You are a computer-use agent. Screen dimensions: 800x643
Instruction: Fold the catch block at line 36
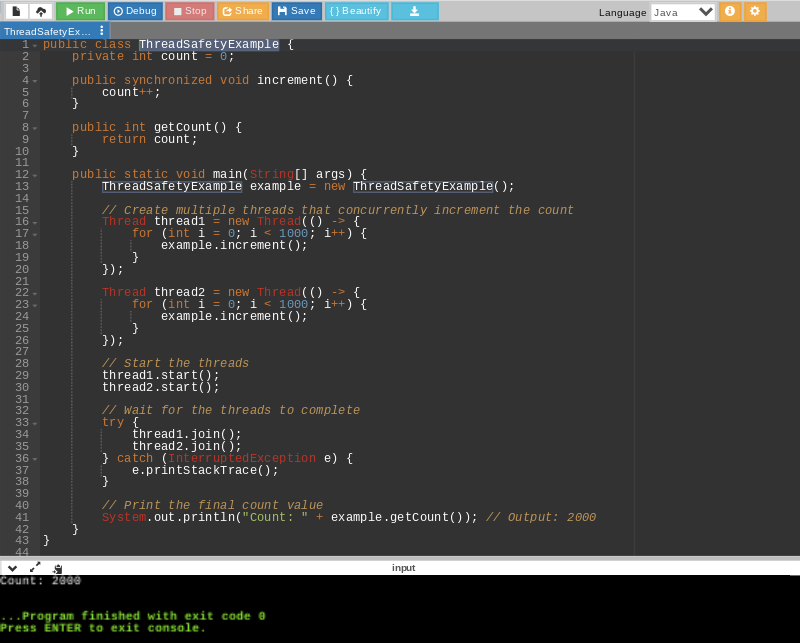tap(35, 459)
